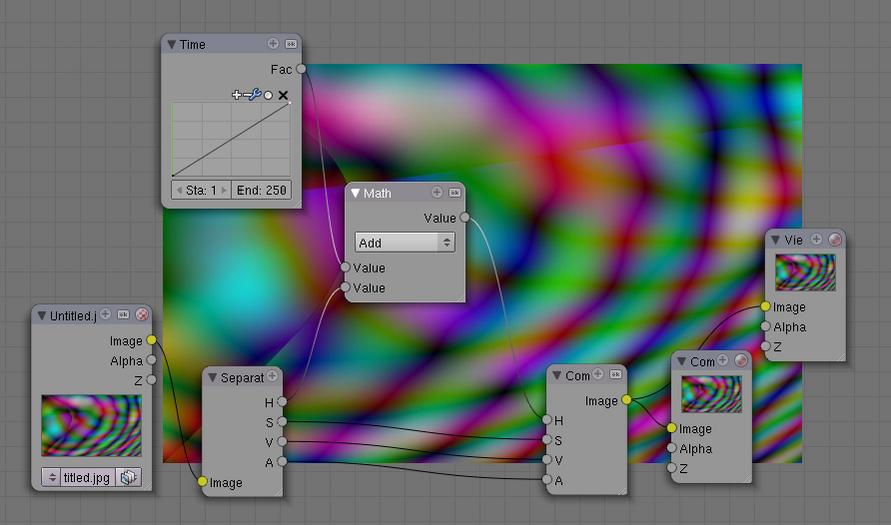Image resolution: width=891 pixels, height=525 pixels.
Task: Click the Alpha output socket of Untitled.j node
Action: 151,360
